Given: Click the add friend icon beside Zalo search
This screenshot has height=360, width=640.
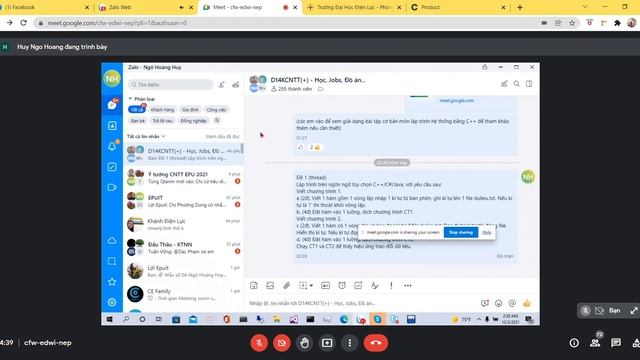Looking at the screenshot, I should [221, 84].
